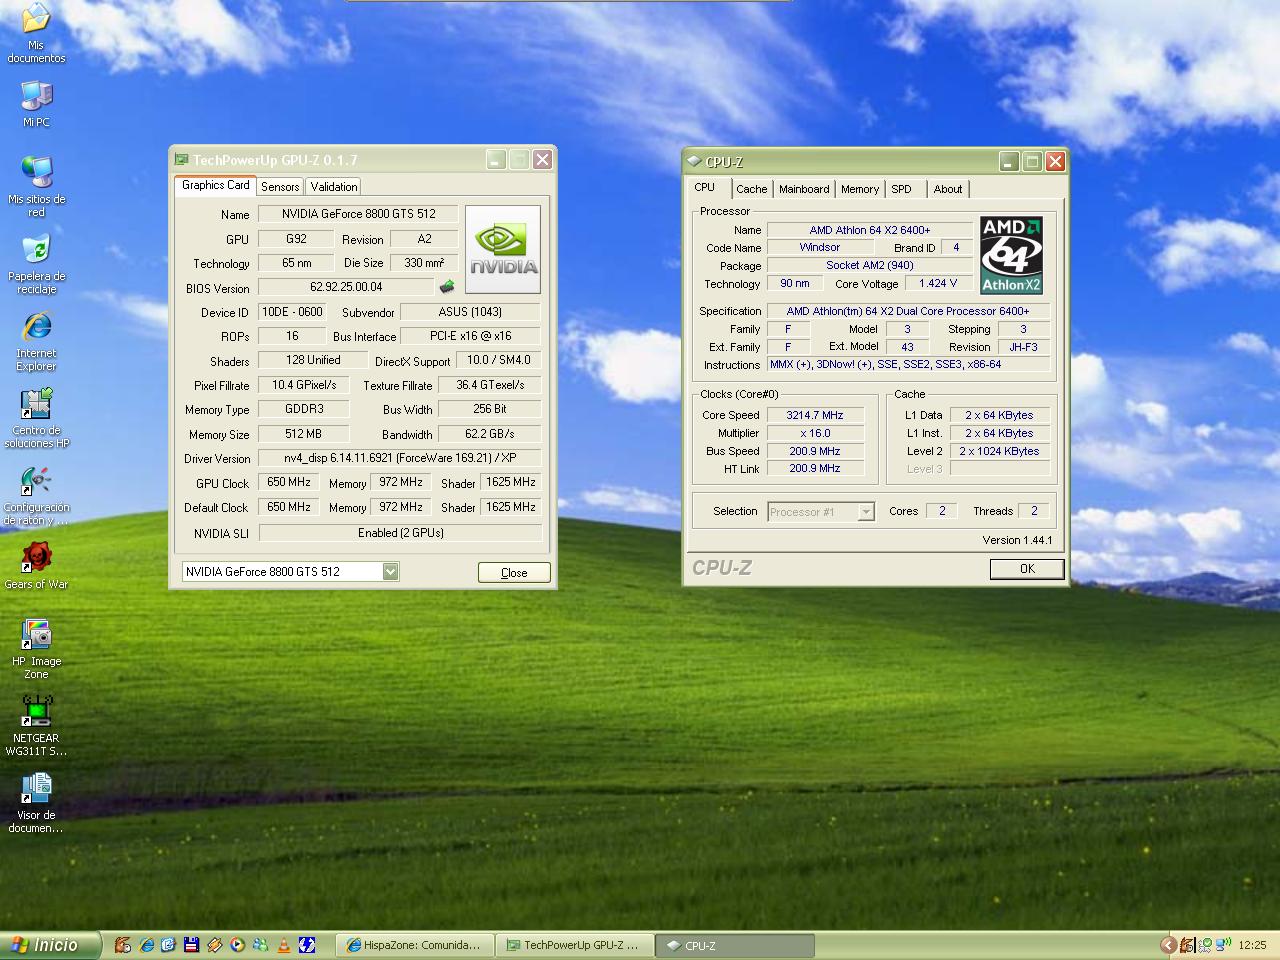The image size is (1280, 960).
Task: Expand the Processor #1 selection dropdown
Action: [866, 512]
